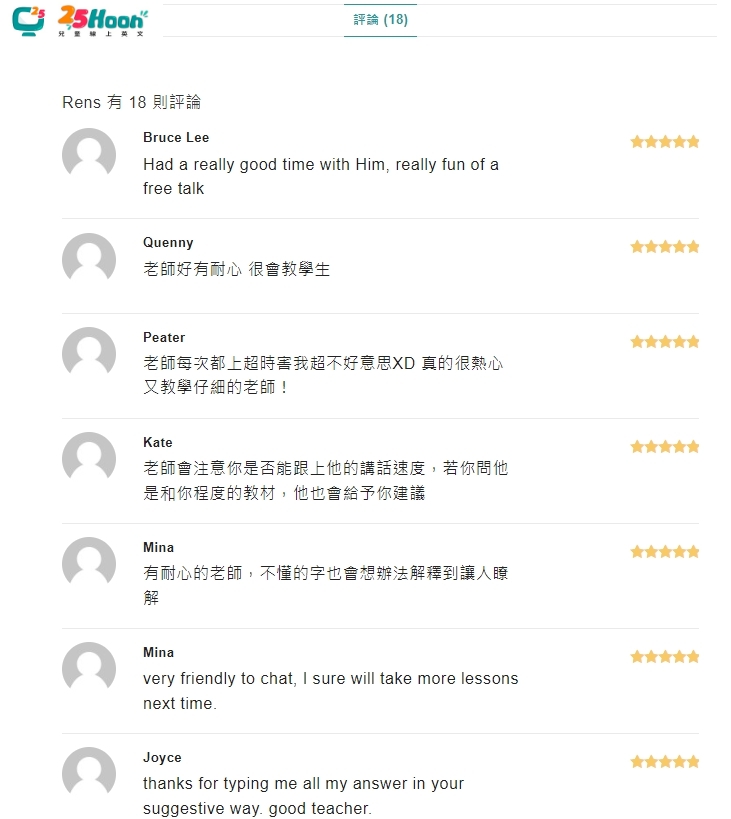The height and width of the screenshot is (819, 731).
Task: Select the reviewer name Peater
Action: (164, 337)
